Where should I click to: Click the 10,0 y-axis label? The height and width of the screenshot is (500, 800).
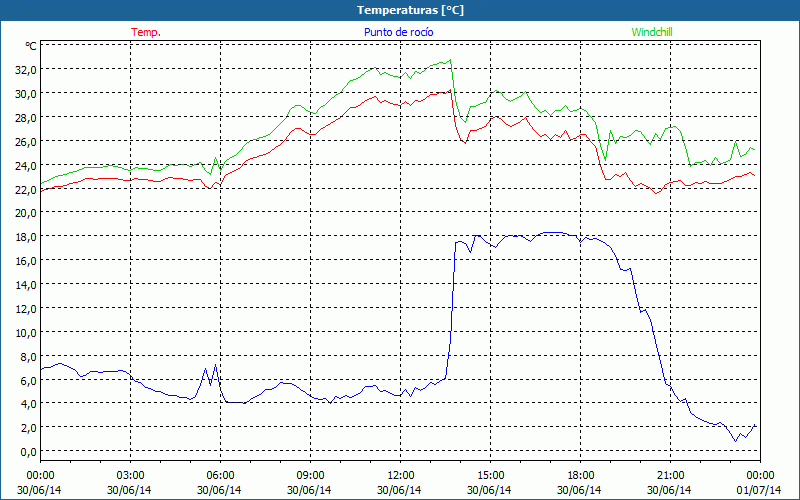click(26, 333)
